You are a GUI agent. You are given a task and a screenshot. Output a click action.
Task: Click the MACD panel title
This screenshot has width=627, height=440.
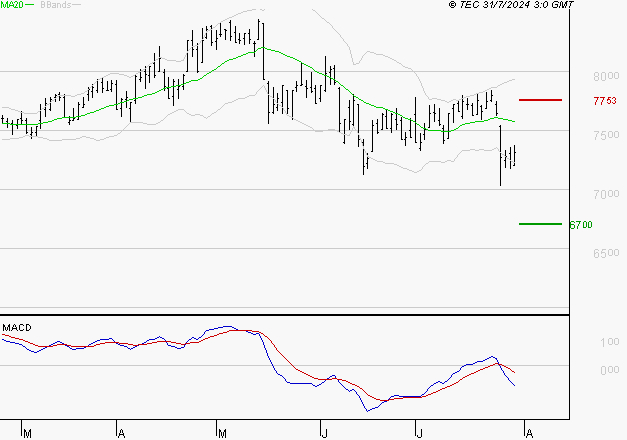(17, 328)
